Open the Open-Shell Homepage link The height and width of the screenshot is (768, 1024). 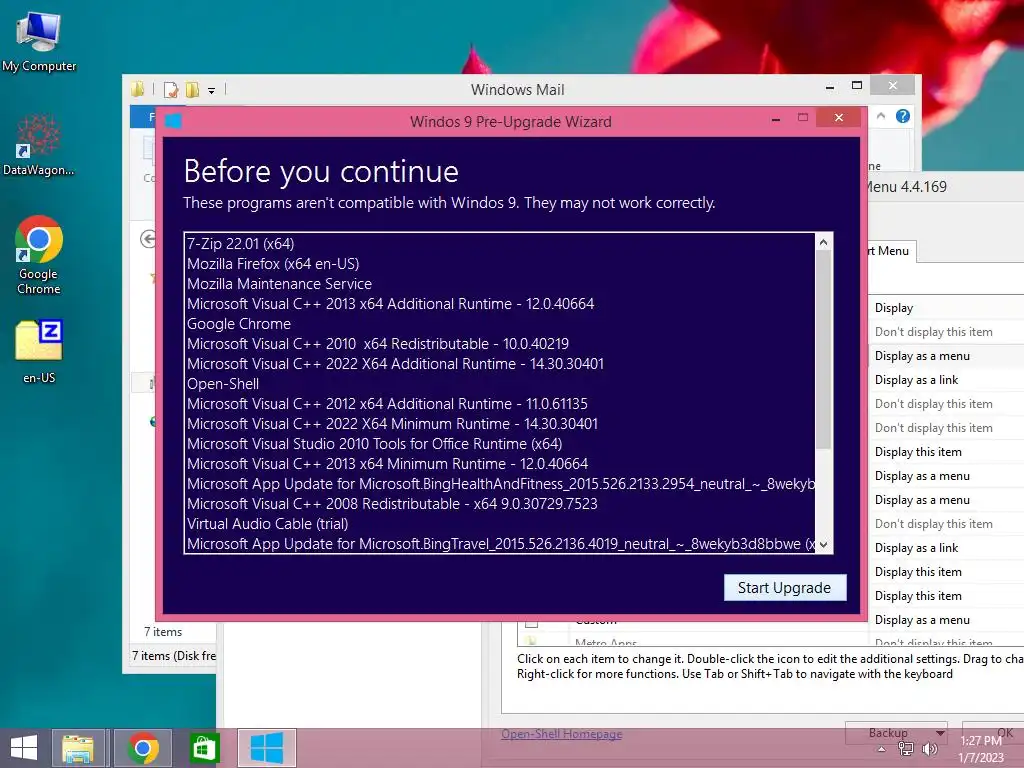click(562, 734)
